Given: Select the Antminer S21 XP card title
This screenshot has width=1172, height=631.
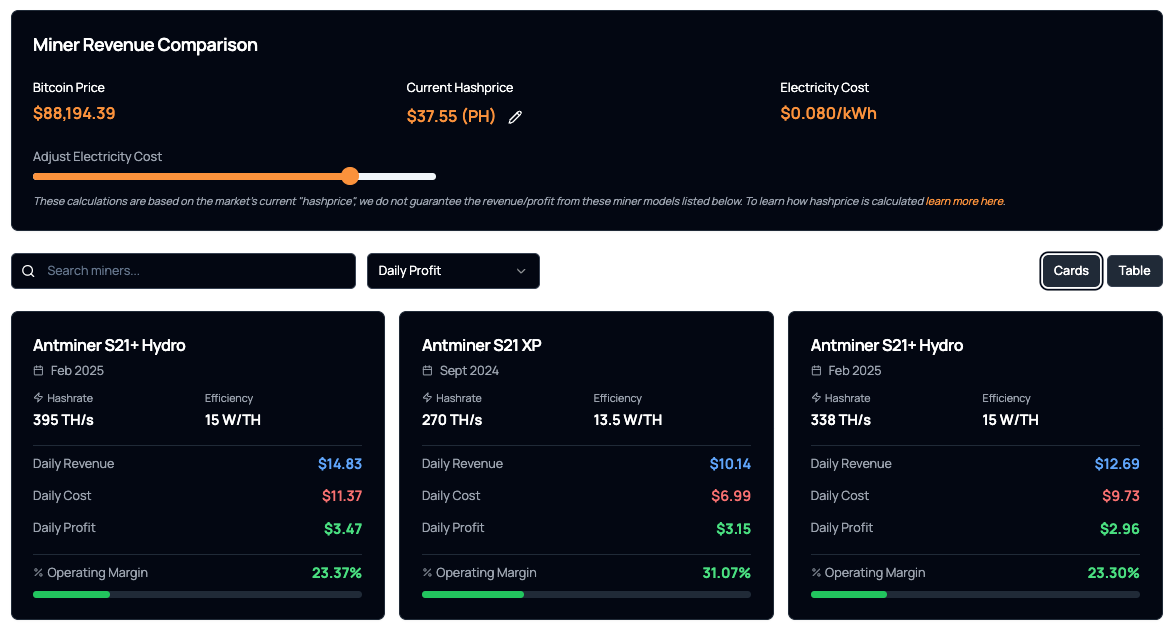Looking at the screenshot, I should point(481,344).
